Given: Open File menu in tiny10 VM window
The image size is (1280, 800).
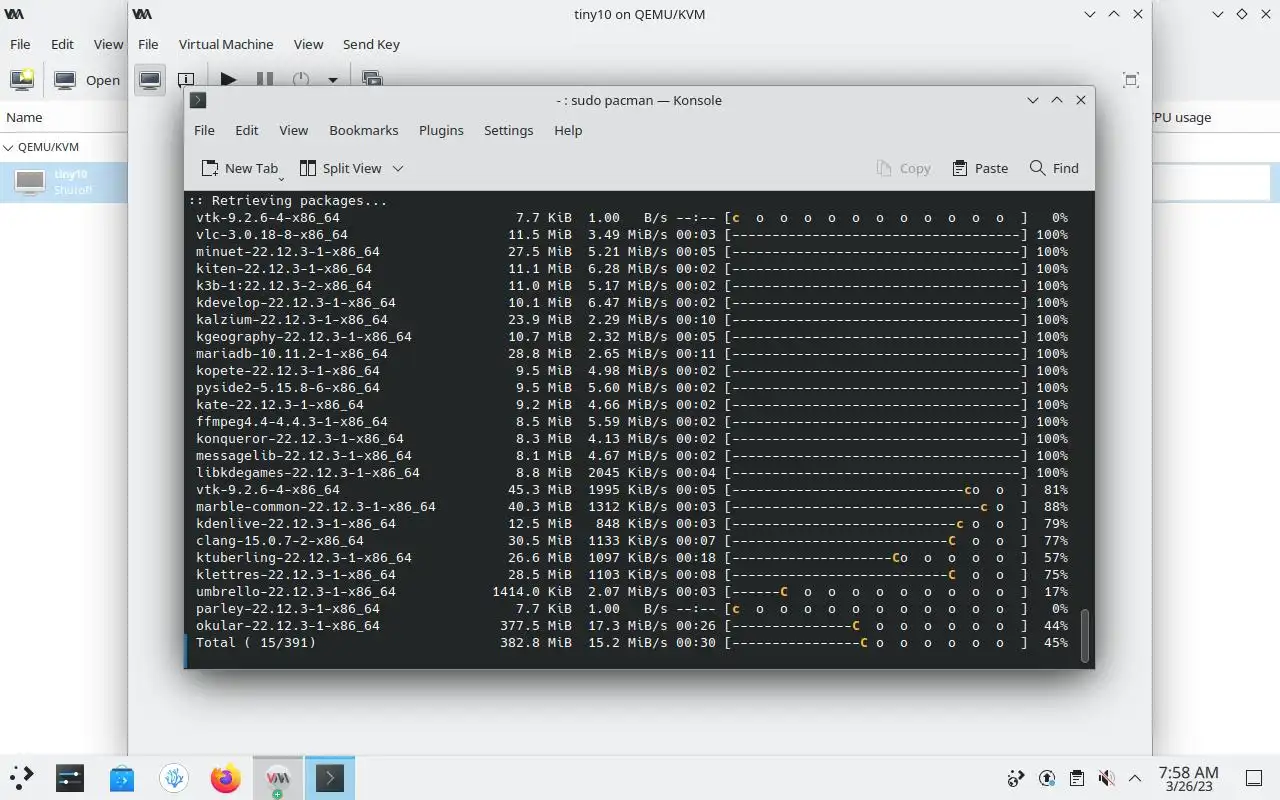Looking at the screenshot, I should (148, 44).
